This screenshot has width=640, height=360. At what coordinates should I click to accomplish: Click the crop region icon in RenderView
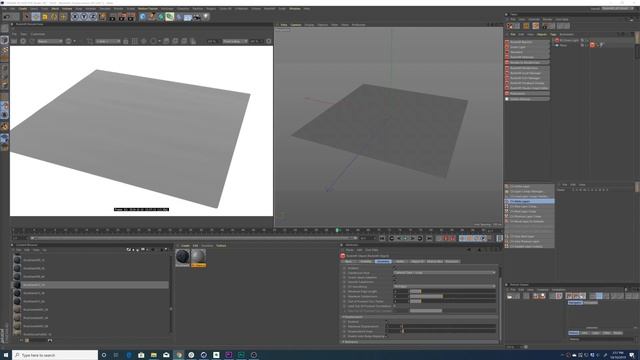coord(90,41)
